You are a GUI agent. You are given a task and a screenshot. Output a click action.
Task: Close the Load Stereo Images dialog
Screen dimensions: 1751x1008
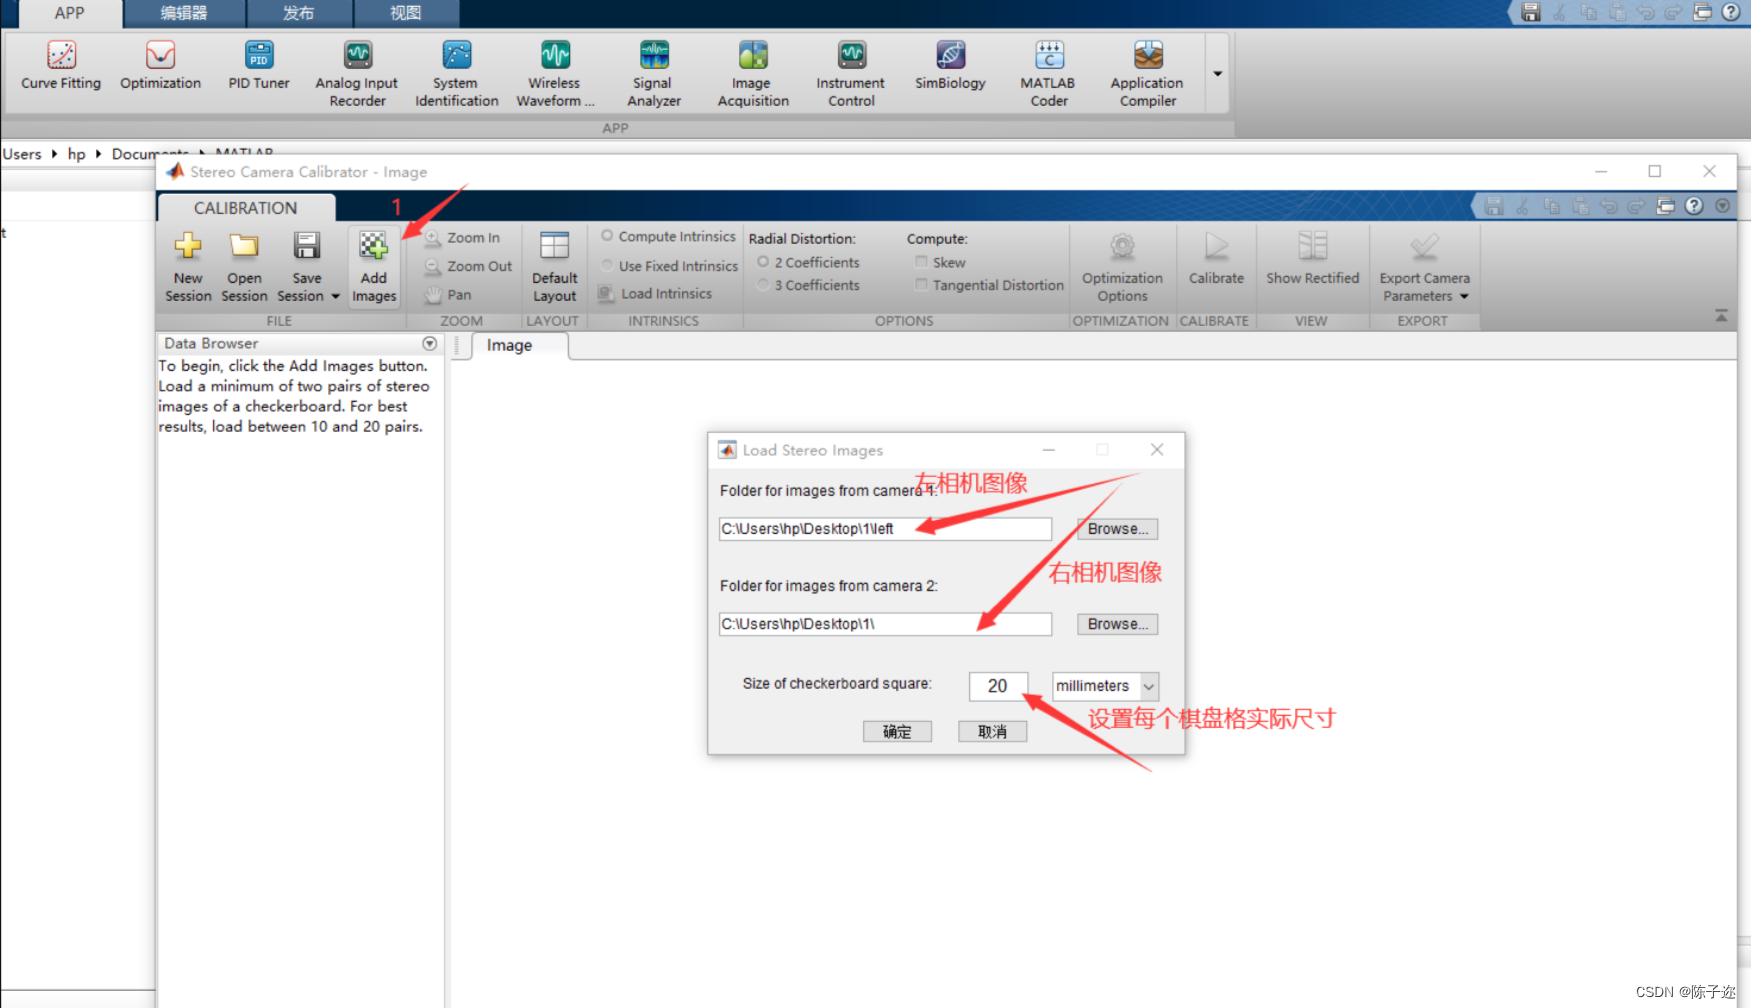[1157, 450]
